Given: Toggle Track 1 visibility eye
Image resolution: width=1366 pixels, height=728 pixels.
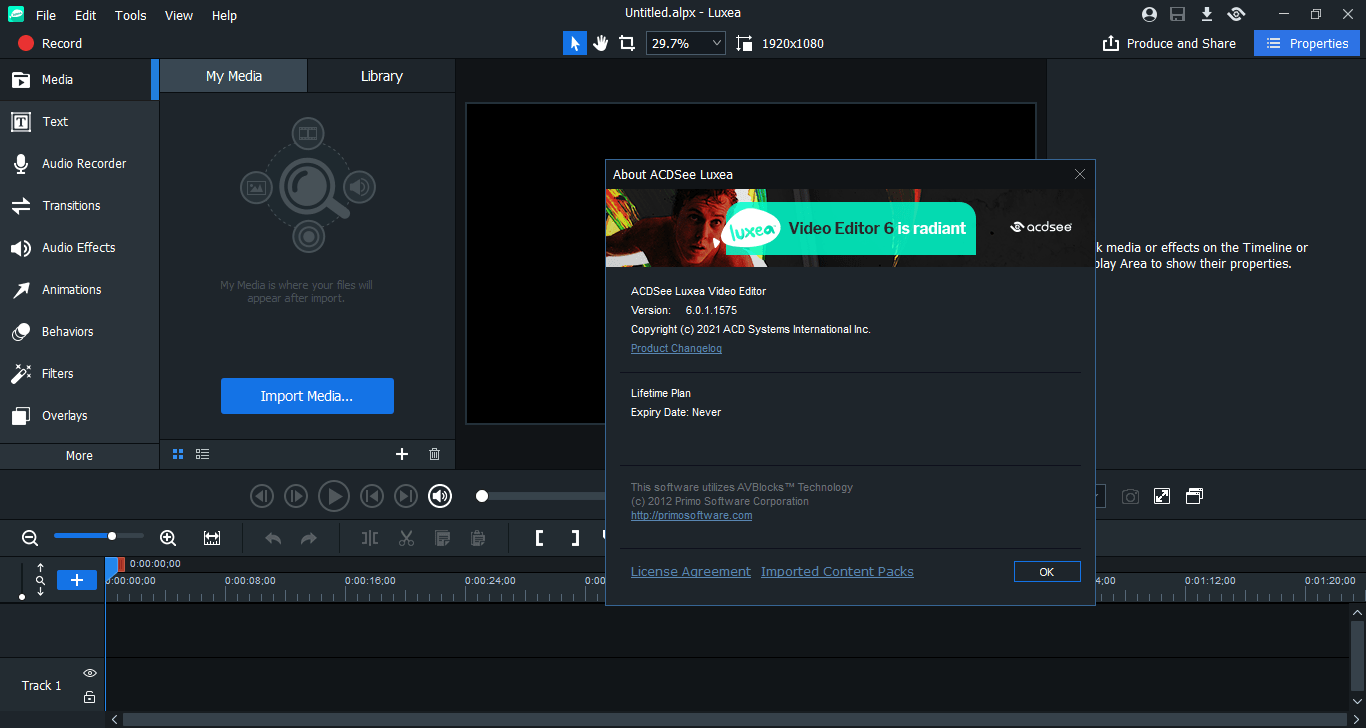Looking at the screenshot, I should (90, 673).
